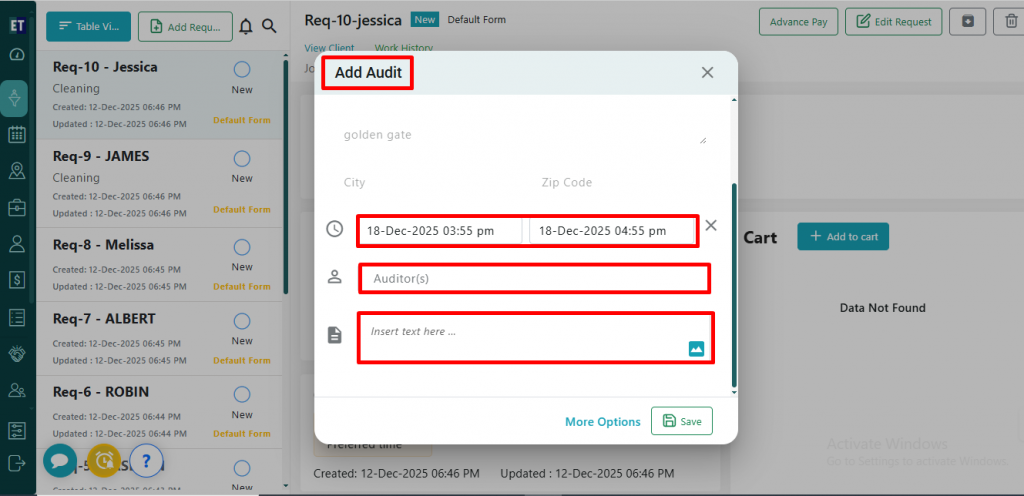Open the Table View dropdown
1024x496 pixels.
pyautogui.click(x=88, y=26)
